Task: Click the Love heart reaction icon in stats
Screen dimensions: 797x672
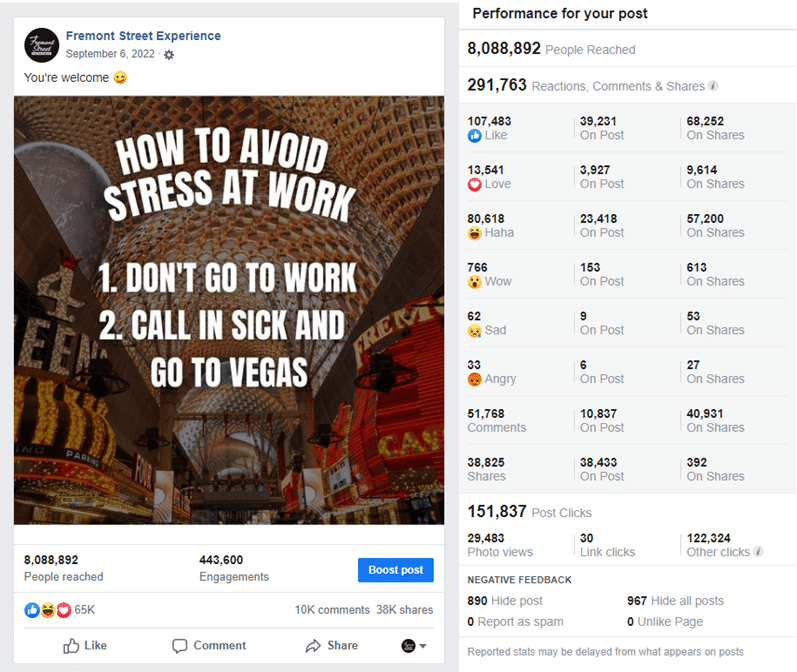Action: (475, 185)
